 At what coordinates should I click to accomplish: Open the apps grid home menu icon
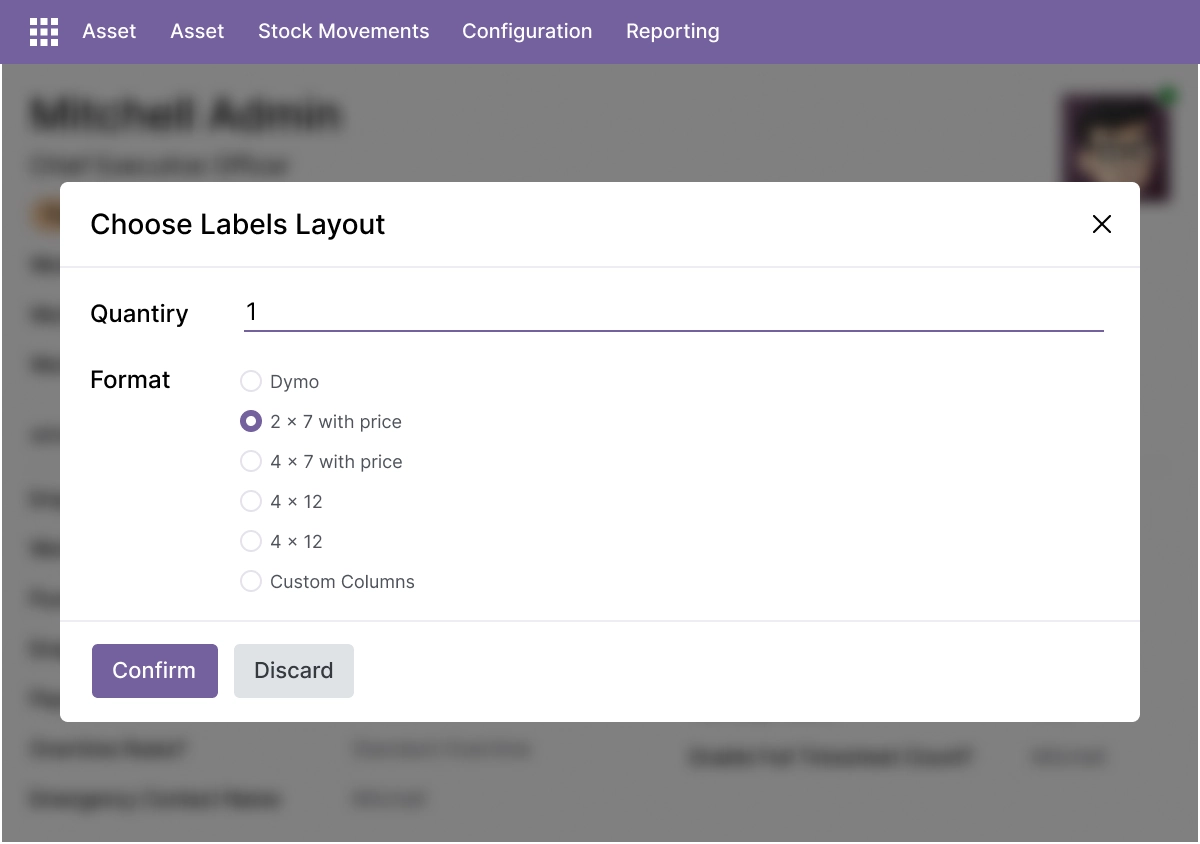click(44, 32)
